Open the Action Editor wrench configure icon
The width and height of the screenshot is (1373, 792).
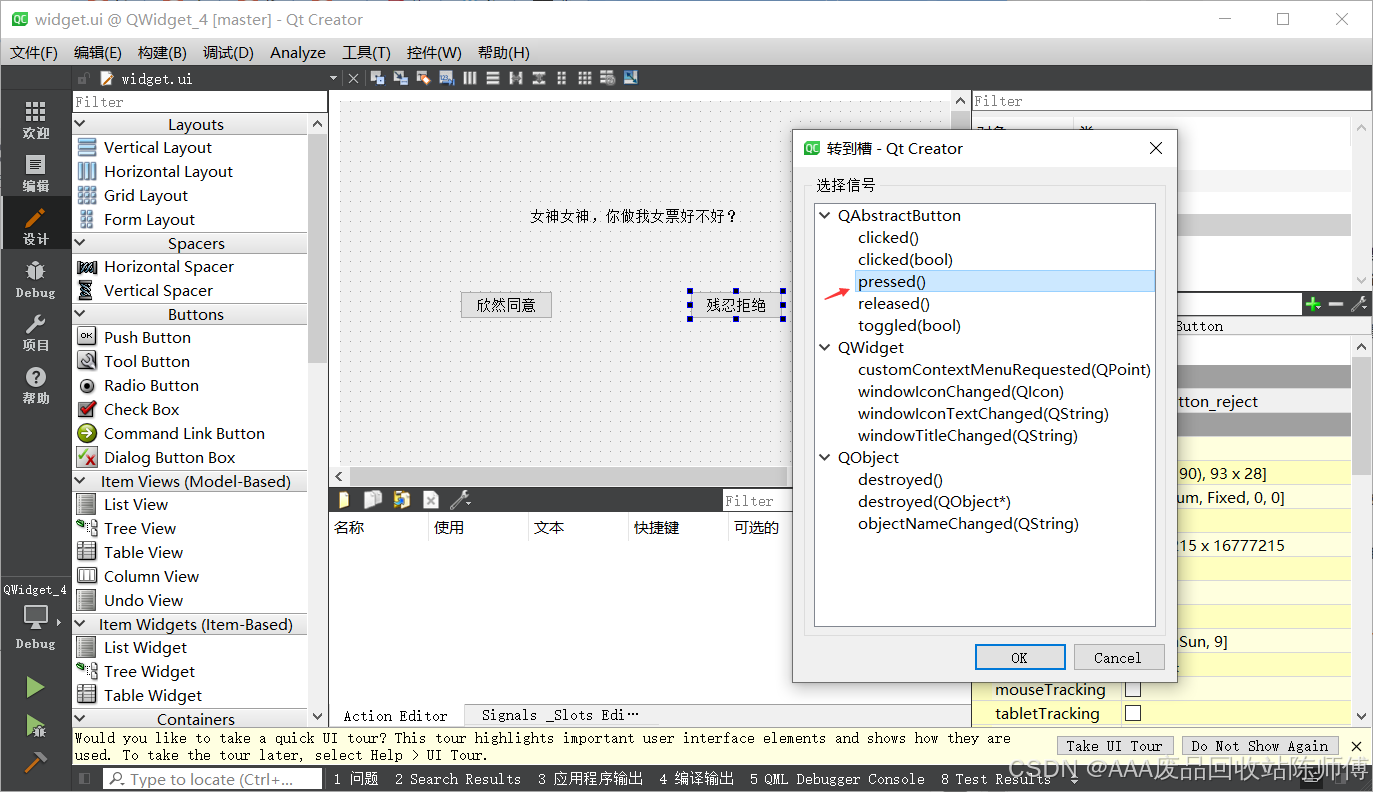coord(460,500)
